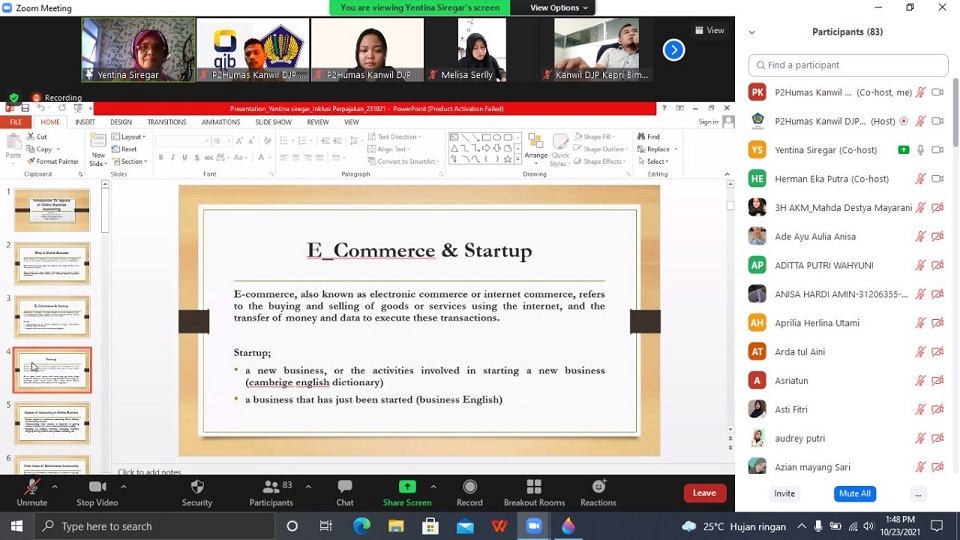Click the green Share Screen icon
The image size is (960, 540).
pos(407,488)
